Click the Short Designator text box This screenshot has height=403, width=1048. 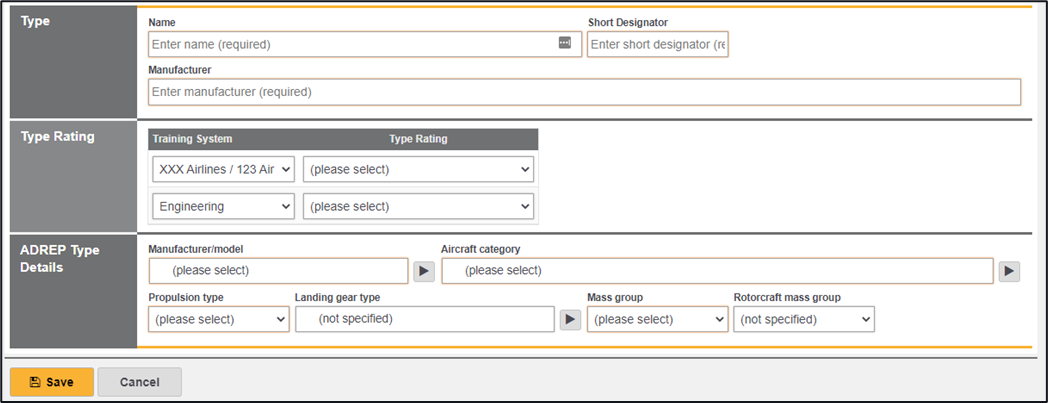coord(657,44)
